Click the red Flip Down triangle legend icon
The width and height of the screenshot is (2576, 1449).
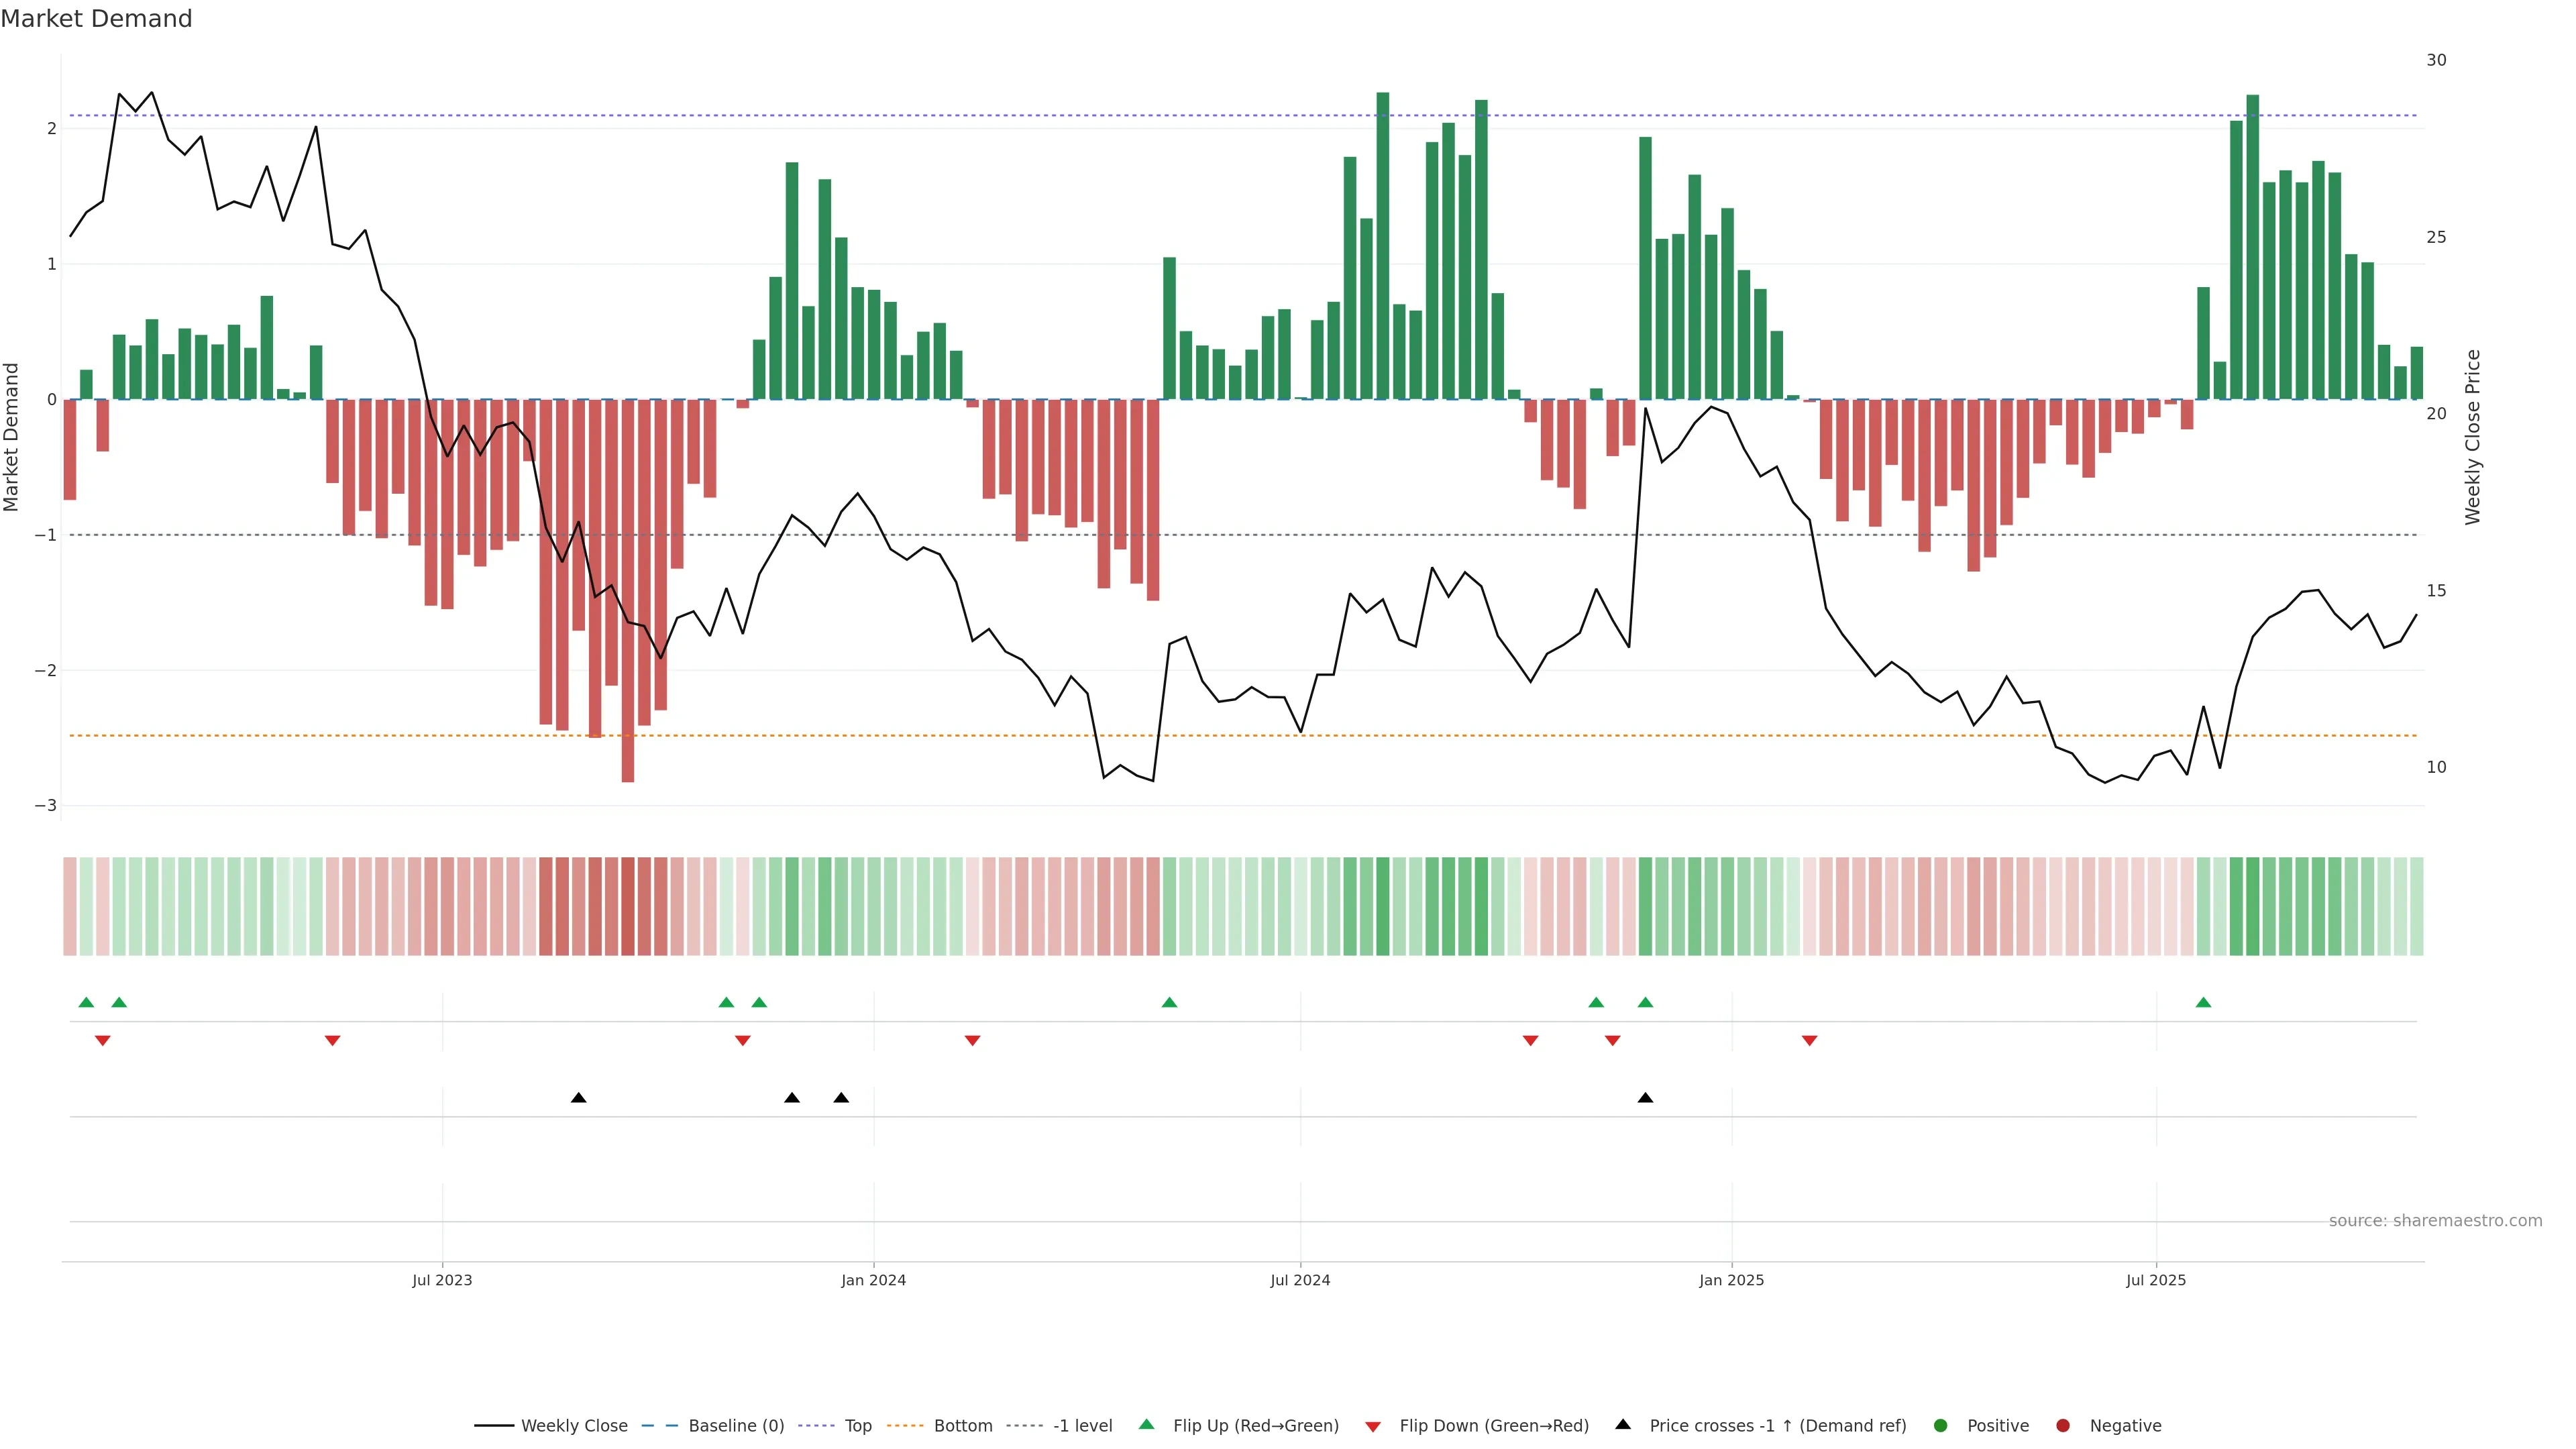(1373, 1426)
